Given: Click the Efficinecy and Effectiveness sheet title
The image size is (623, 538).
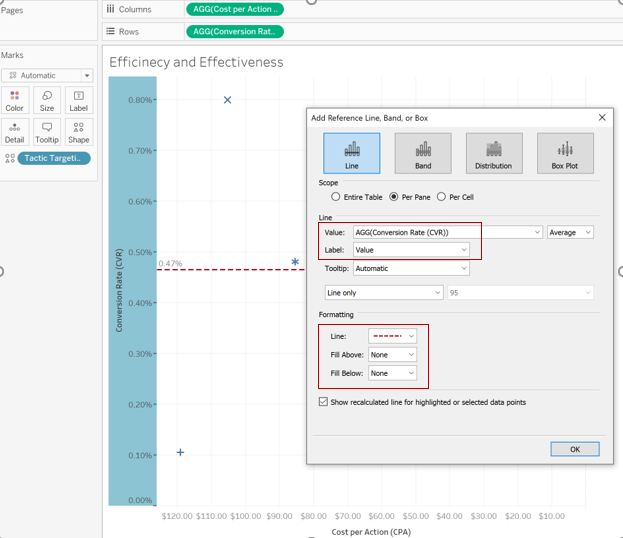Looking at the screenshot, I should click(196, 62).
